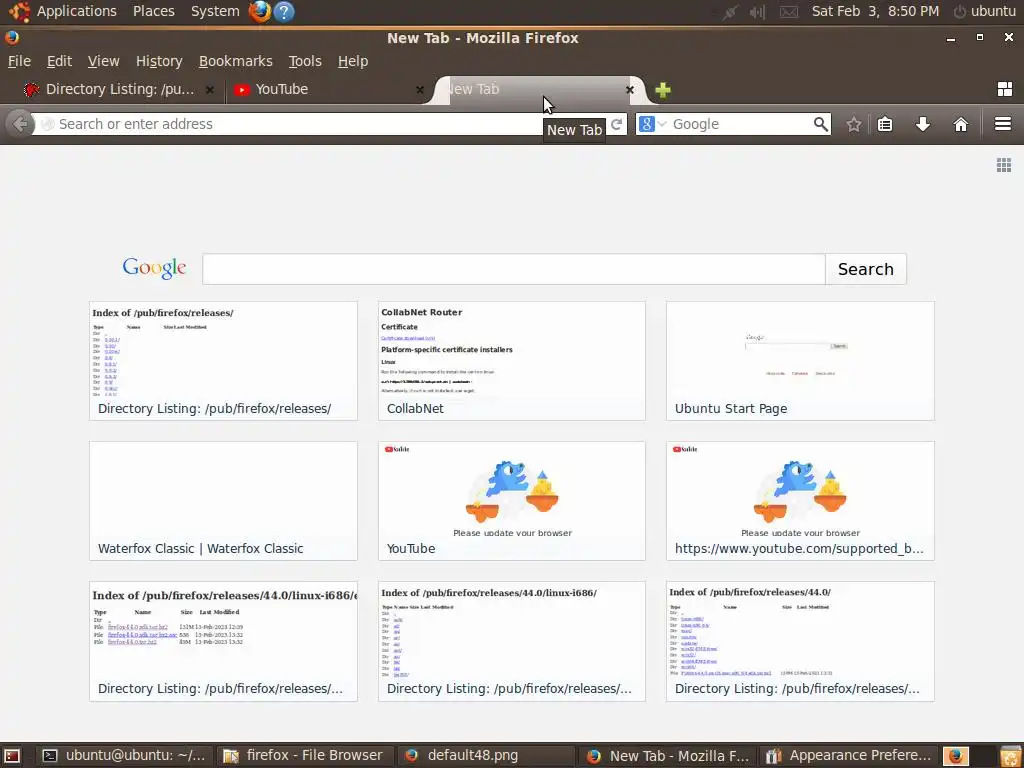The width and height of the screenshot is (1024, 768).
Task: Open the mail envelope indicator
Action: (x=789, y=12)
